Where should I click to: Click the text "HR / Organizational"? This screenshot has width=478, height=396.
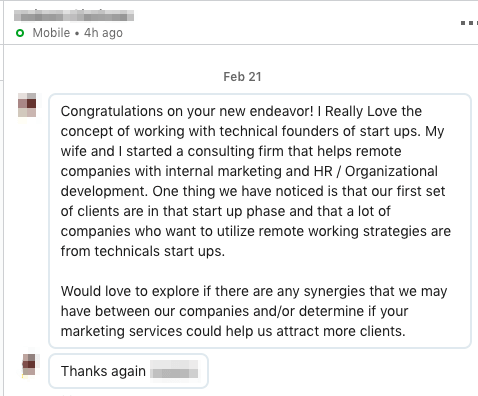pyautogui.click(x=375, y=171)
